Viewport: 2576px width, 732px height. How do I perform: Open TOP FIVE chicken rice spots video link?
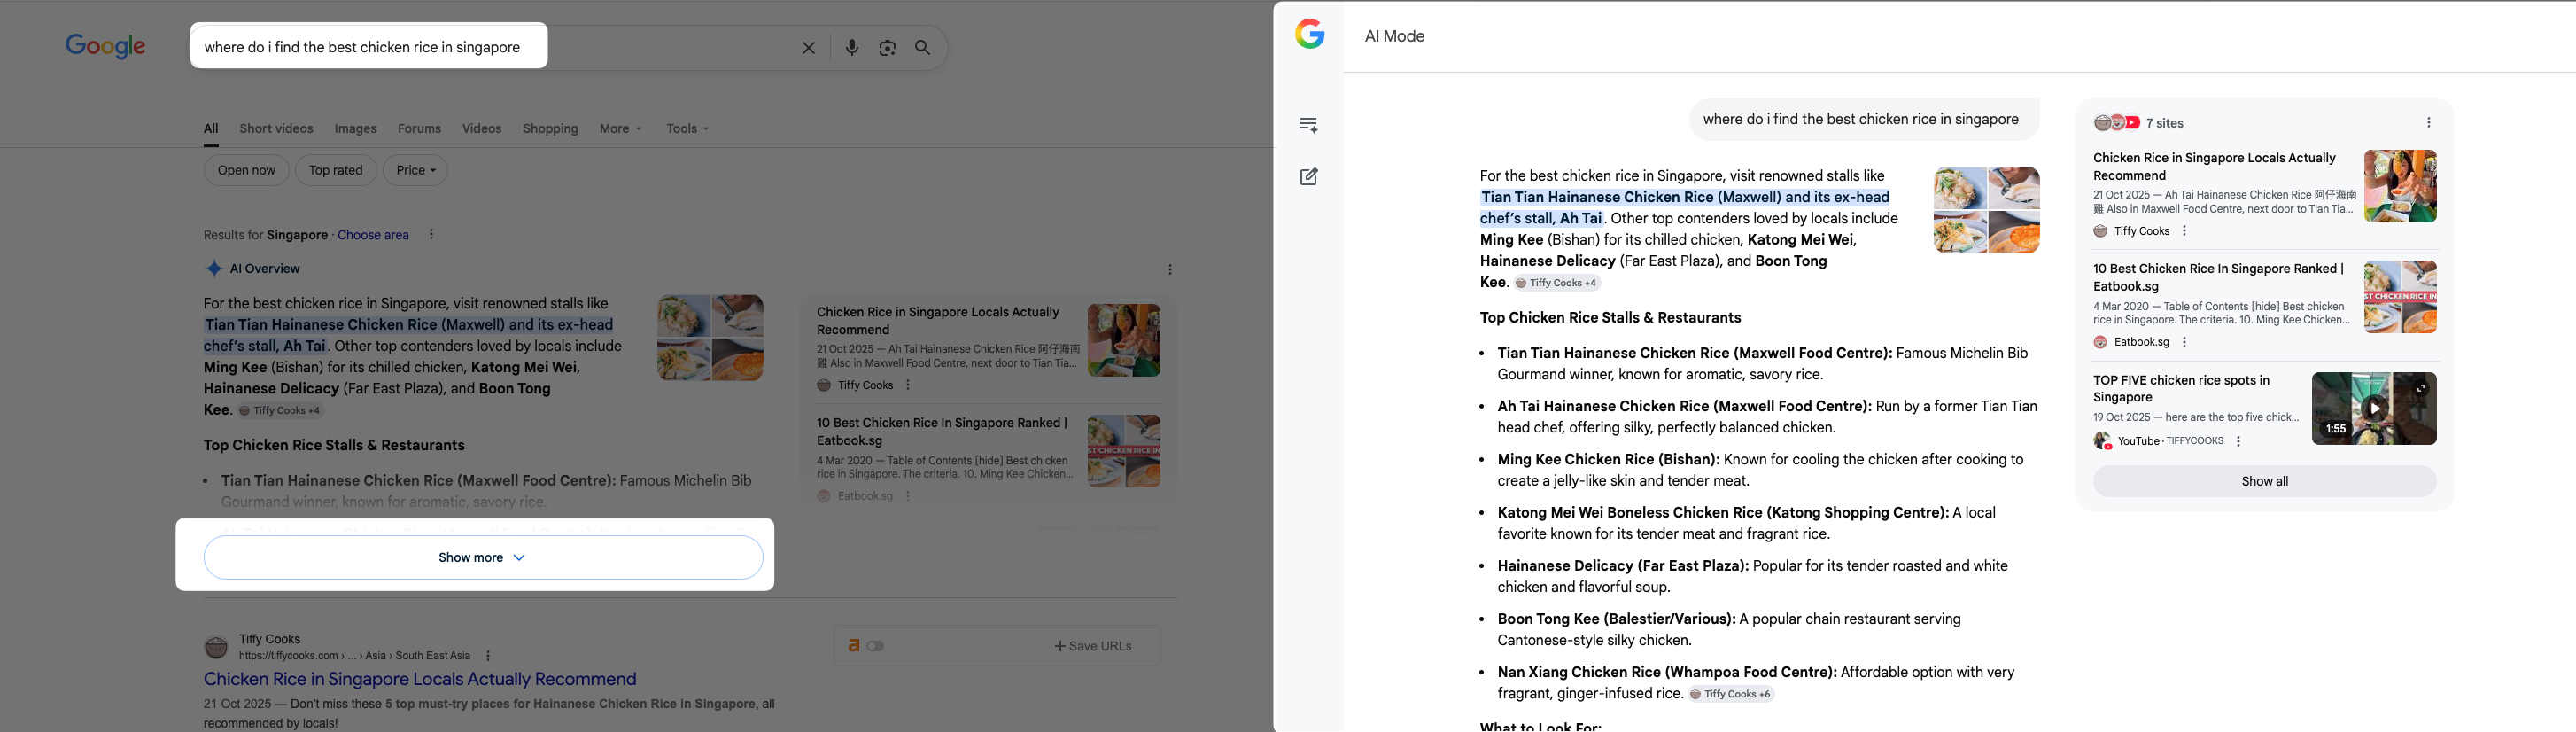(2181, 388)
